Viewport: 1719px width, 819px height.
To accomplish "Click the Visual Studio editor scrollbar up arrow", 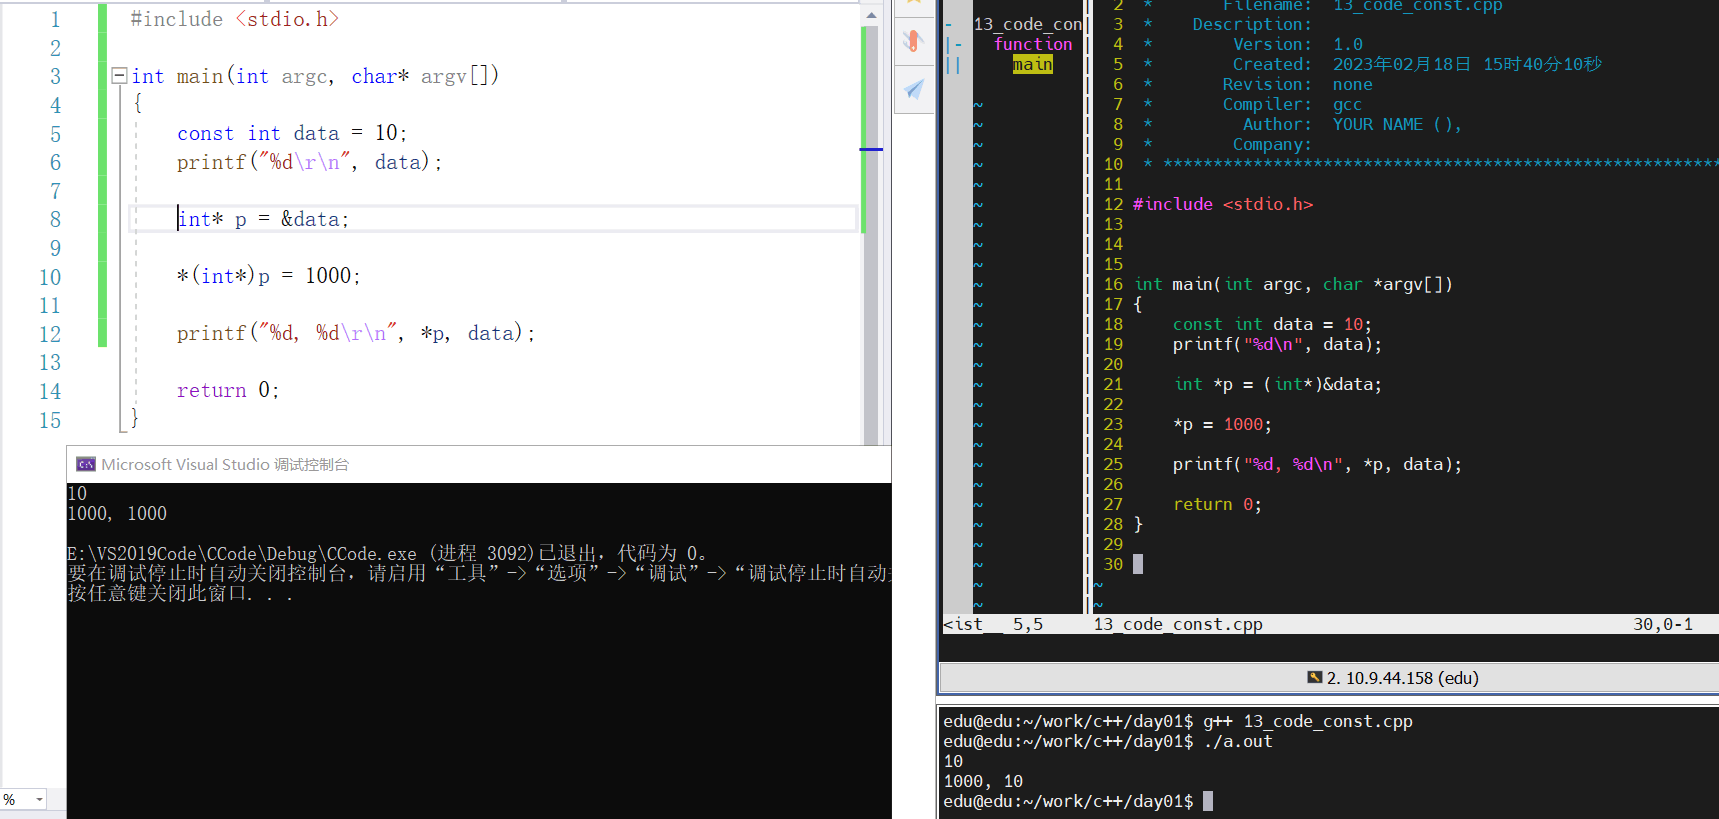I will 871,14.
